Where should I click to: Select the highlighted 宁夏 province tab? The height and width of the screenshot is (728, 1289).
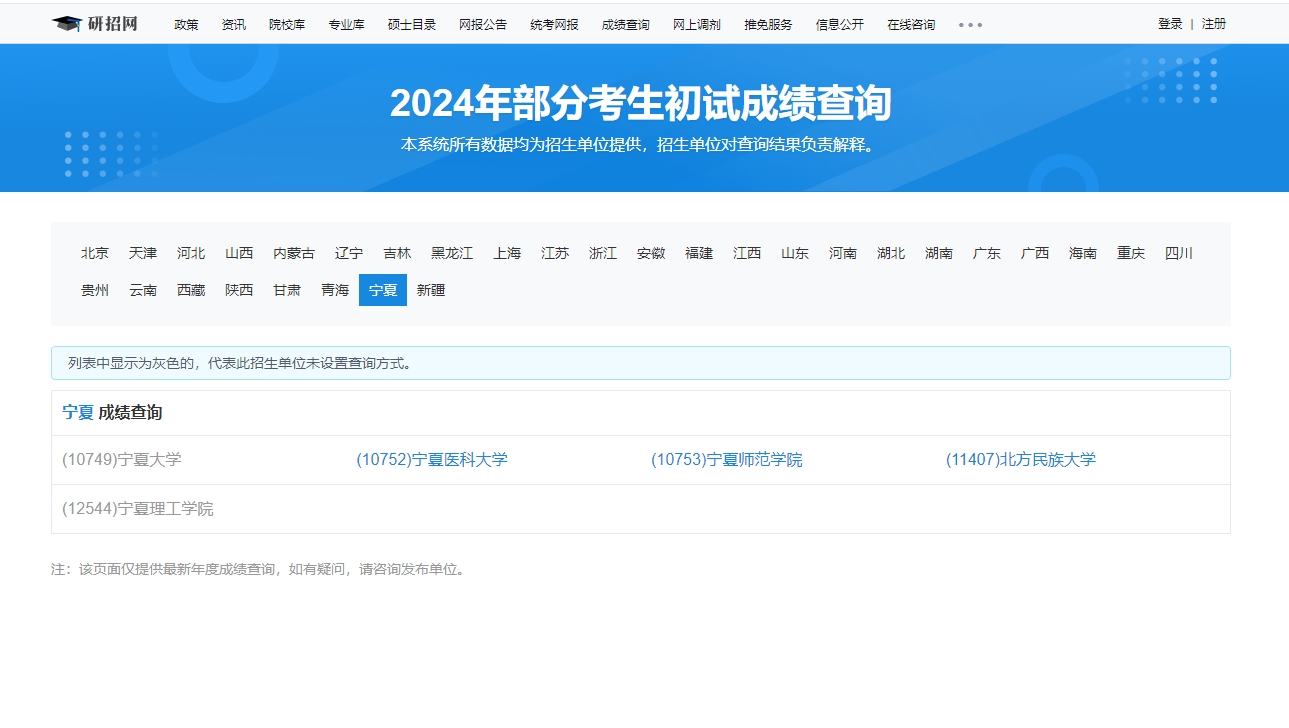[383, 290]
